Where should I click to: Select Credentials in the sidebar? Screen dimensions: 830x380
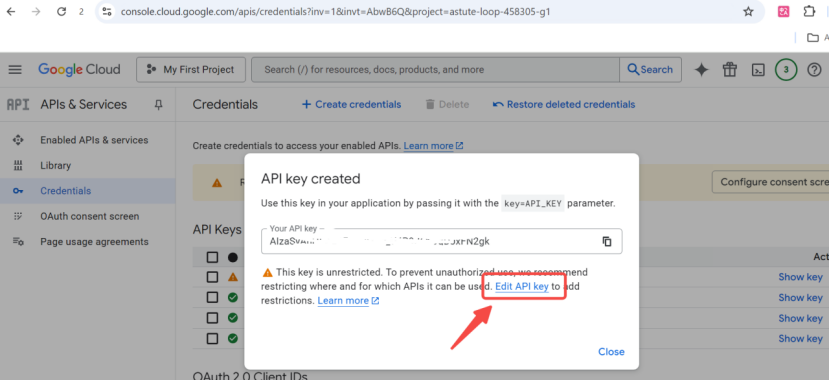click(87, 191)
